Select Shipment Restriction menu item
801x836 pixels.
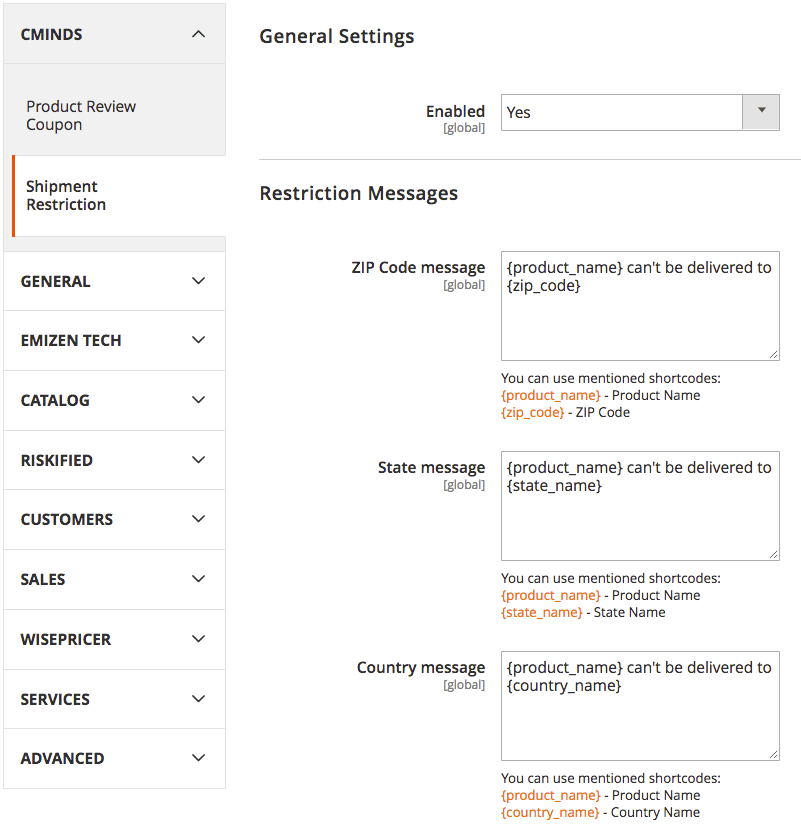coord(66,196)
